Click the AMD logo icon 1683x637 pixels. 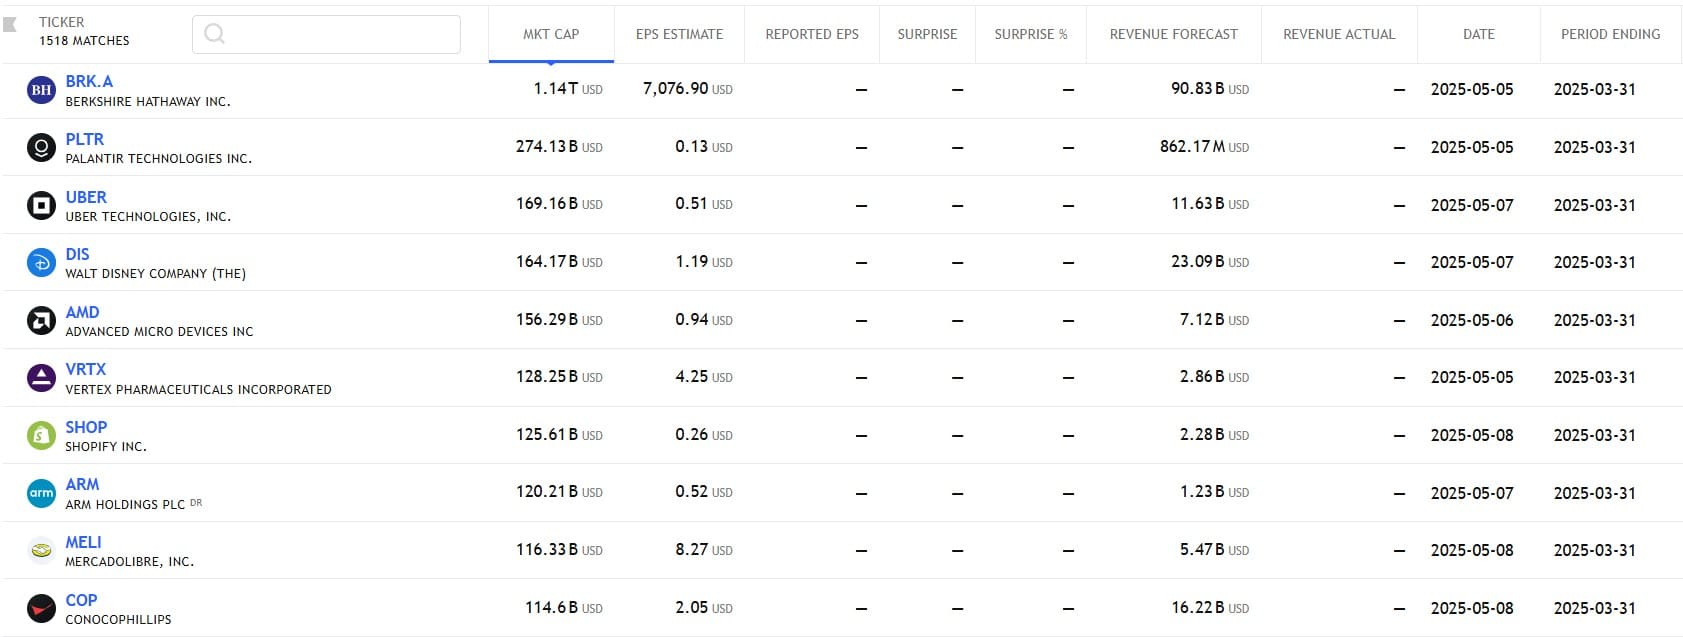click(x=41, y=321)
